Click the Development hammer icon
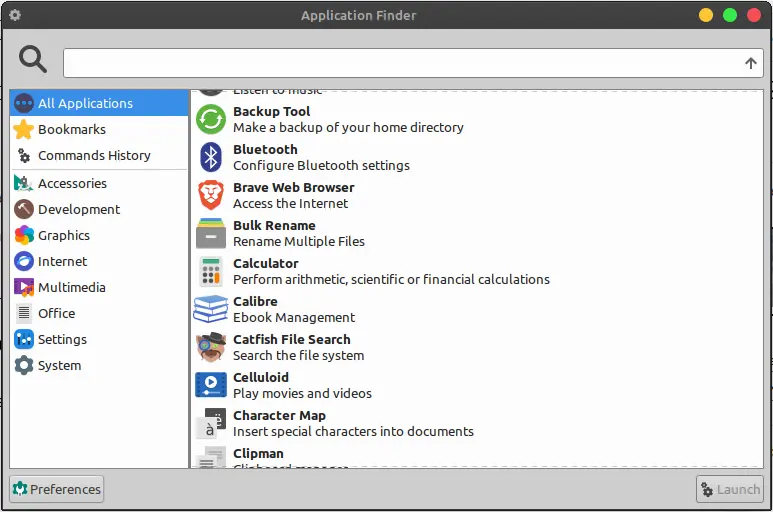The image size is (773, 512). point(24,209)
